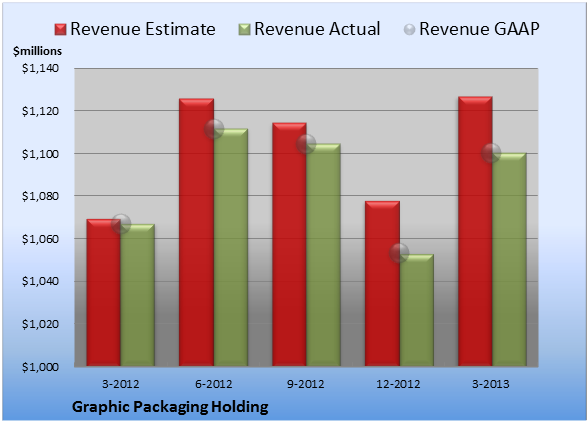The image size is (588, 422).
Task: Click the '$1,080' y-axis value
Action: pos(40,196)
